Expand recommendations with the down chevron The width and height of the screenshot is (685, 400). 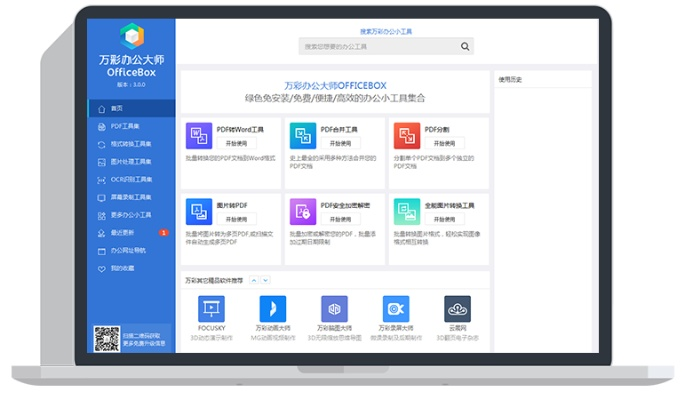point(264,280)
